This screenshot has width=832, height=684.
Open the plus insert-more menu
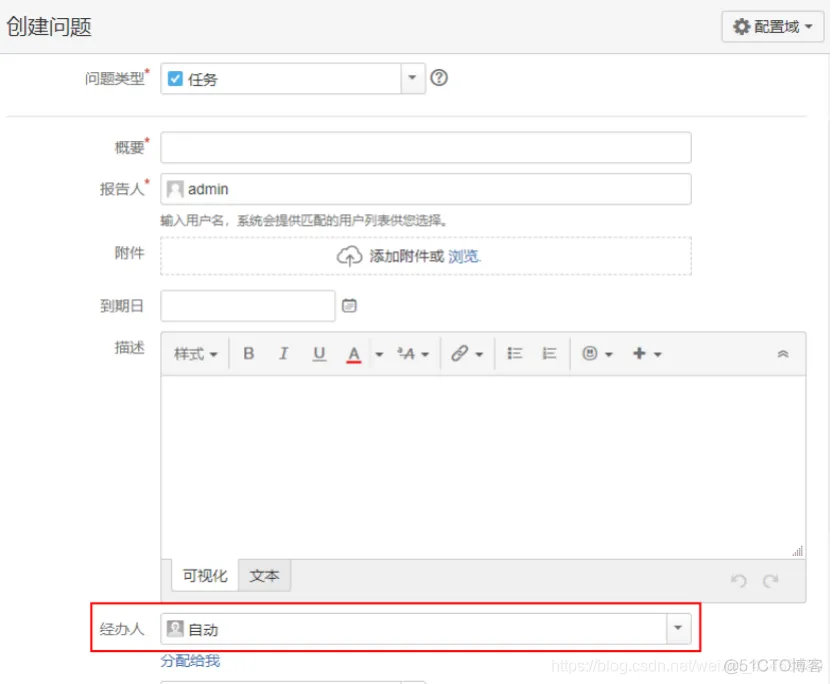[x=647, y=353]
